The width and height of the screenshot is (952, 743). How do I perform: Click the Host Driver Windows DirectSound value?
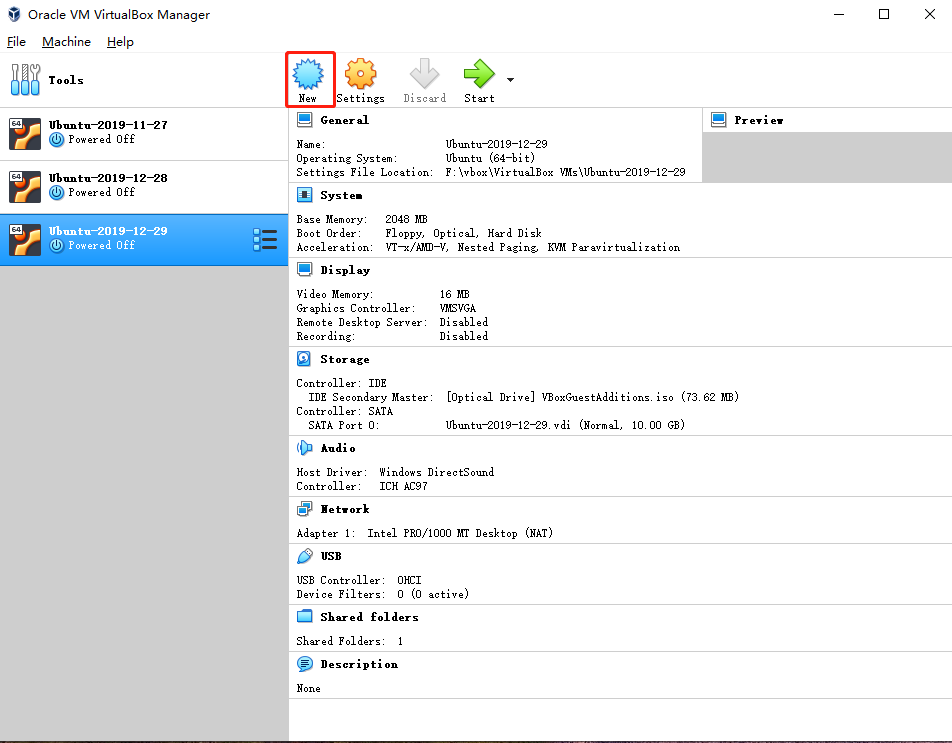coord(437,472)
